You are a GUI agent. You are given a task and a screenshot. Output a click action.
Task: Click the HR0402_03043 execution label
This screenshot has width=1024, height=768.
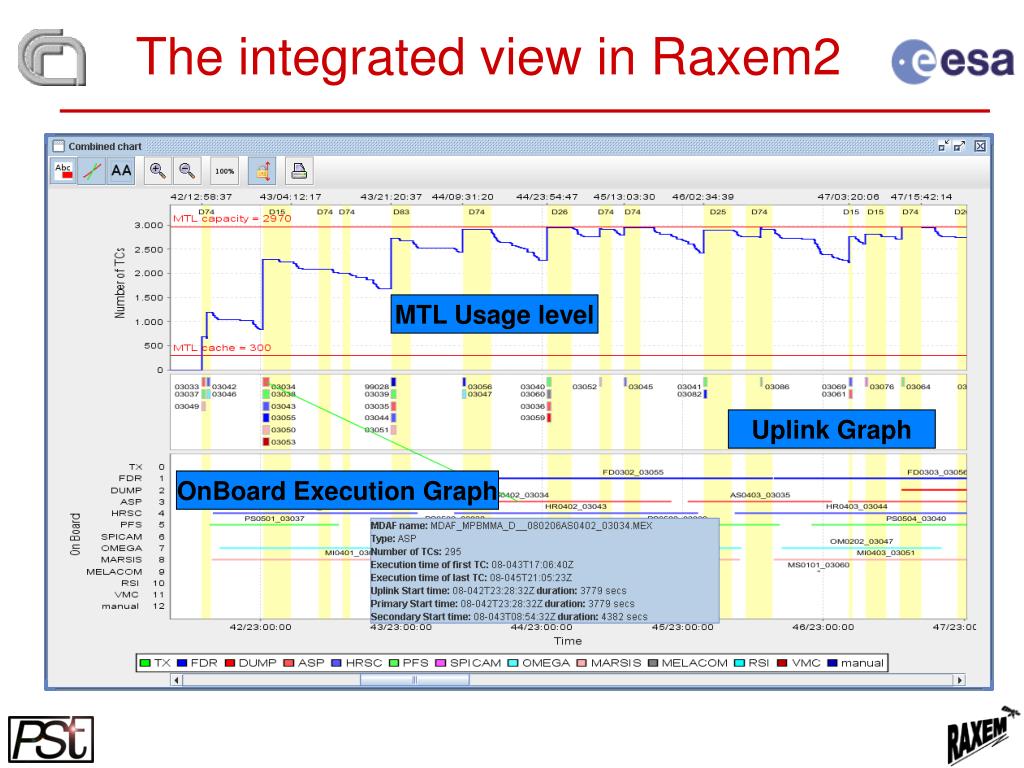point(576,506)
